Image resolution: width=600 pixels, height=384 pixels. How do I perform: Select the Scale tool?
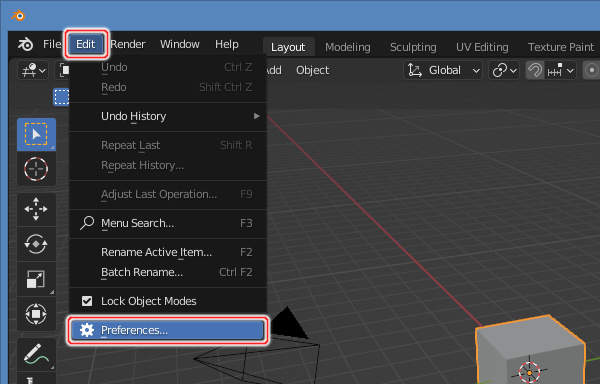[x=36, y=279]
